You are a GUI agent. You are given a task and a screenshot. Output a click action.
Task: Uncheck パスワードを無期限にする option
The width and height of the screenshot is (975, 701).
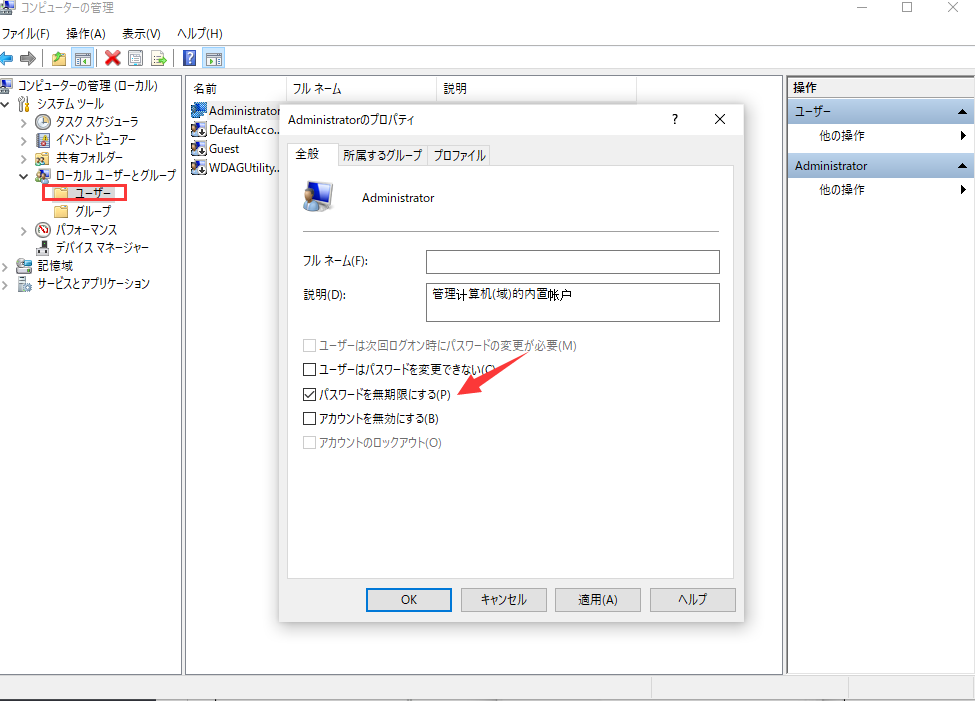point(311,394)
